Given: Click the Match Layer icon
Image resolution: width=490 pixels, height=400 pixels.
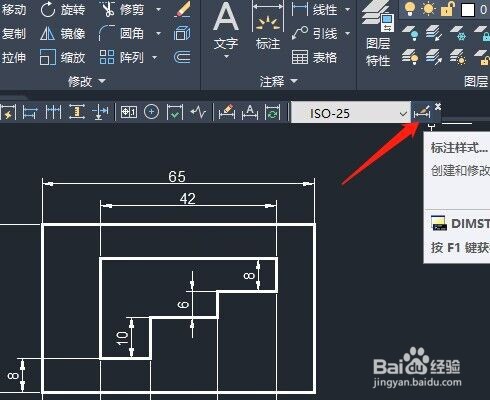Looking at the screenshot, I should [434, 57].
